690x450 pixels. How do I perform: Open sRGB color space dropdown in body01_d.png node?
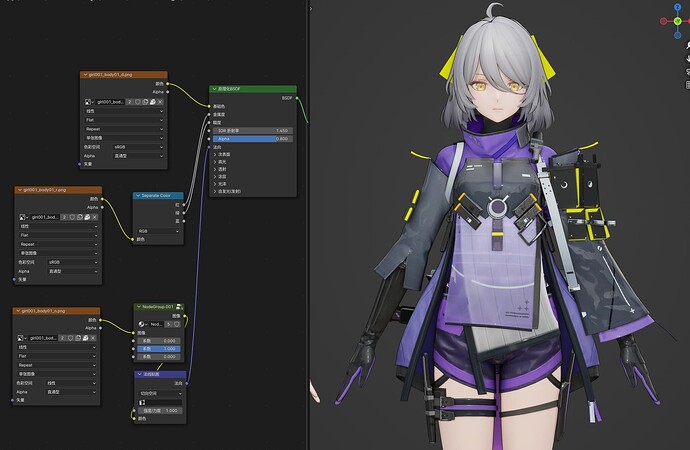click(138, 147)
